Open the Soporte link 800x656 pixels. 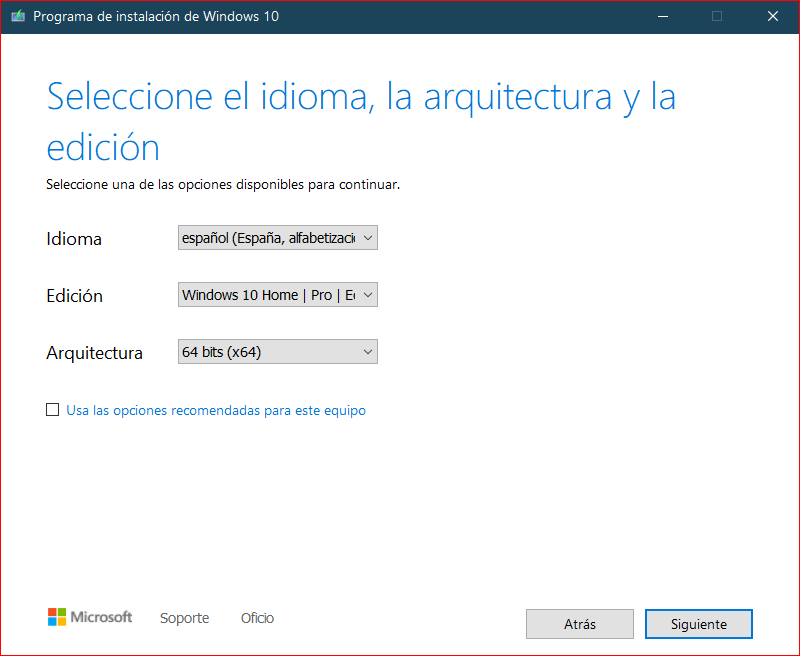click(184, 618)
